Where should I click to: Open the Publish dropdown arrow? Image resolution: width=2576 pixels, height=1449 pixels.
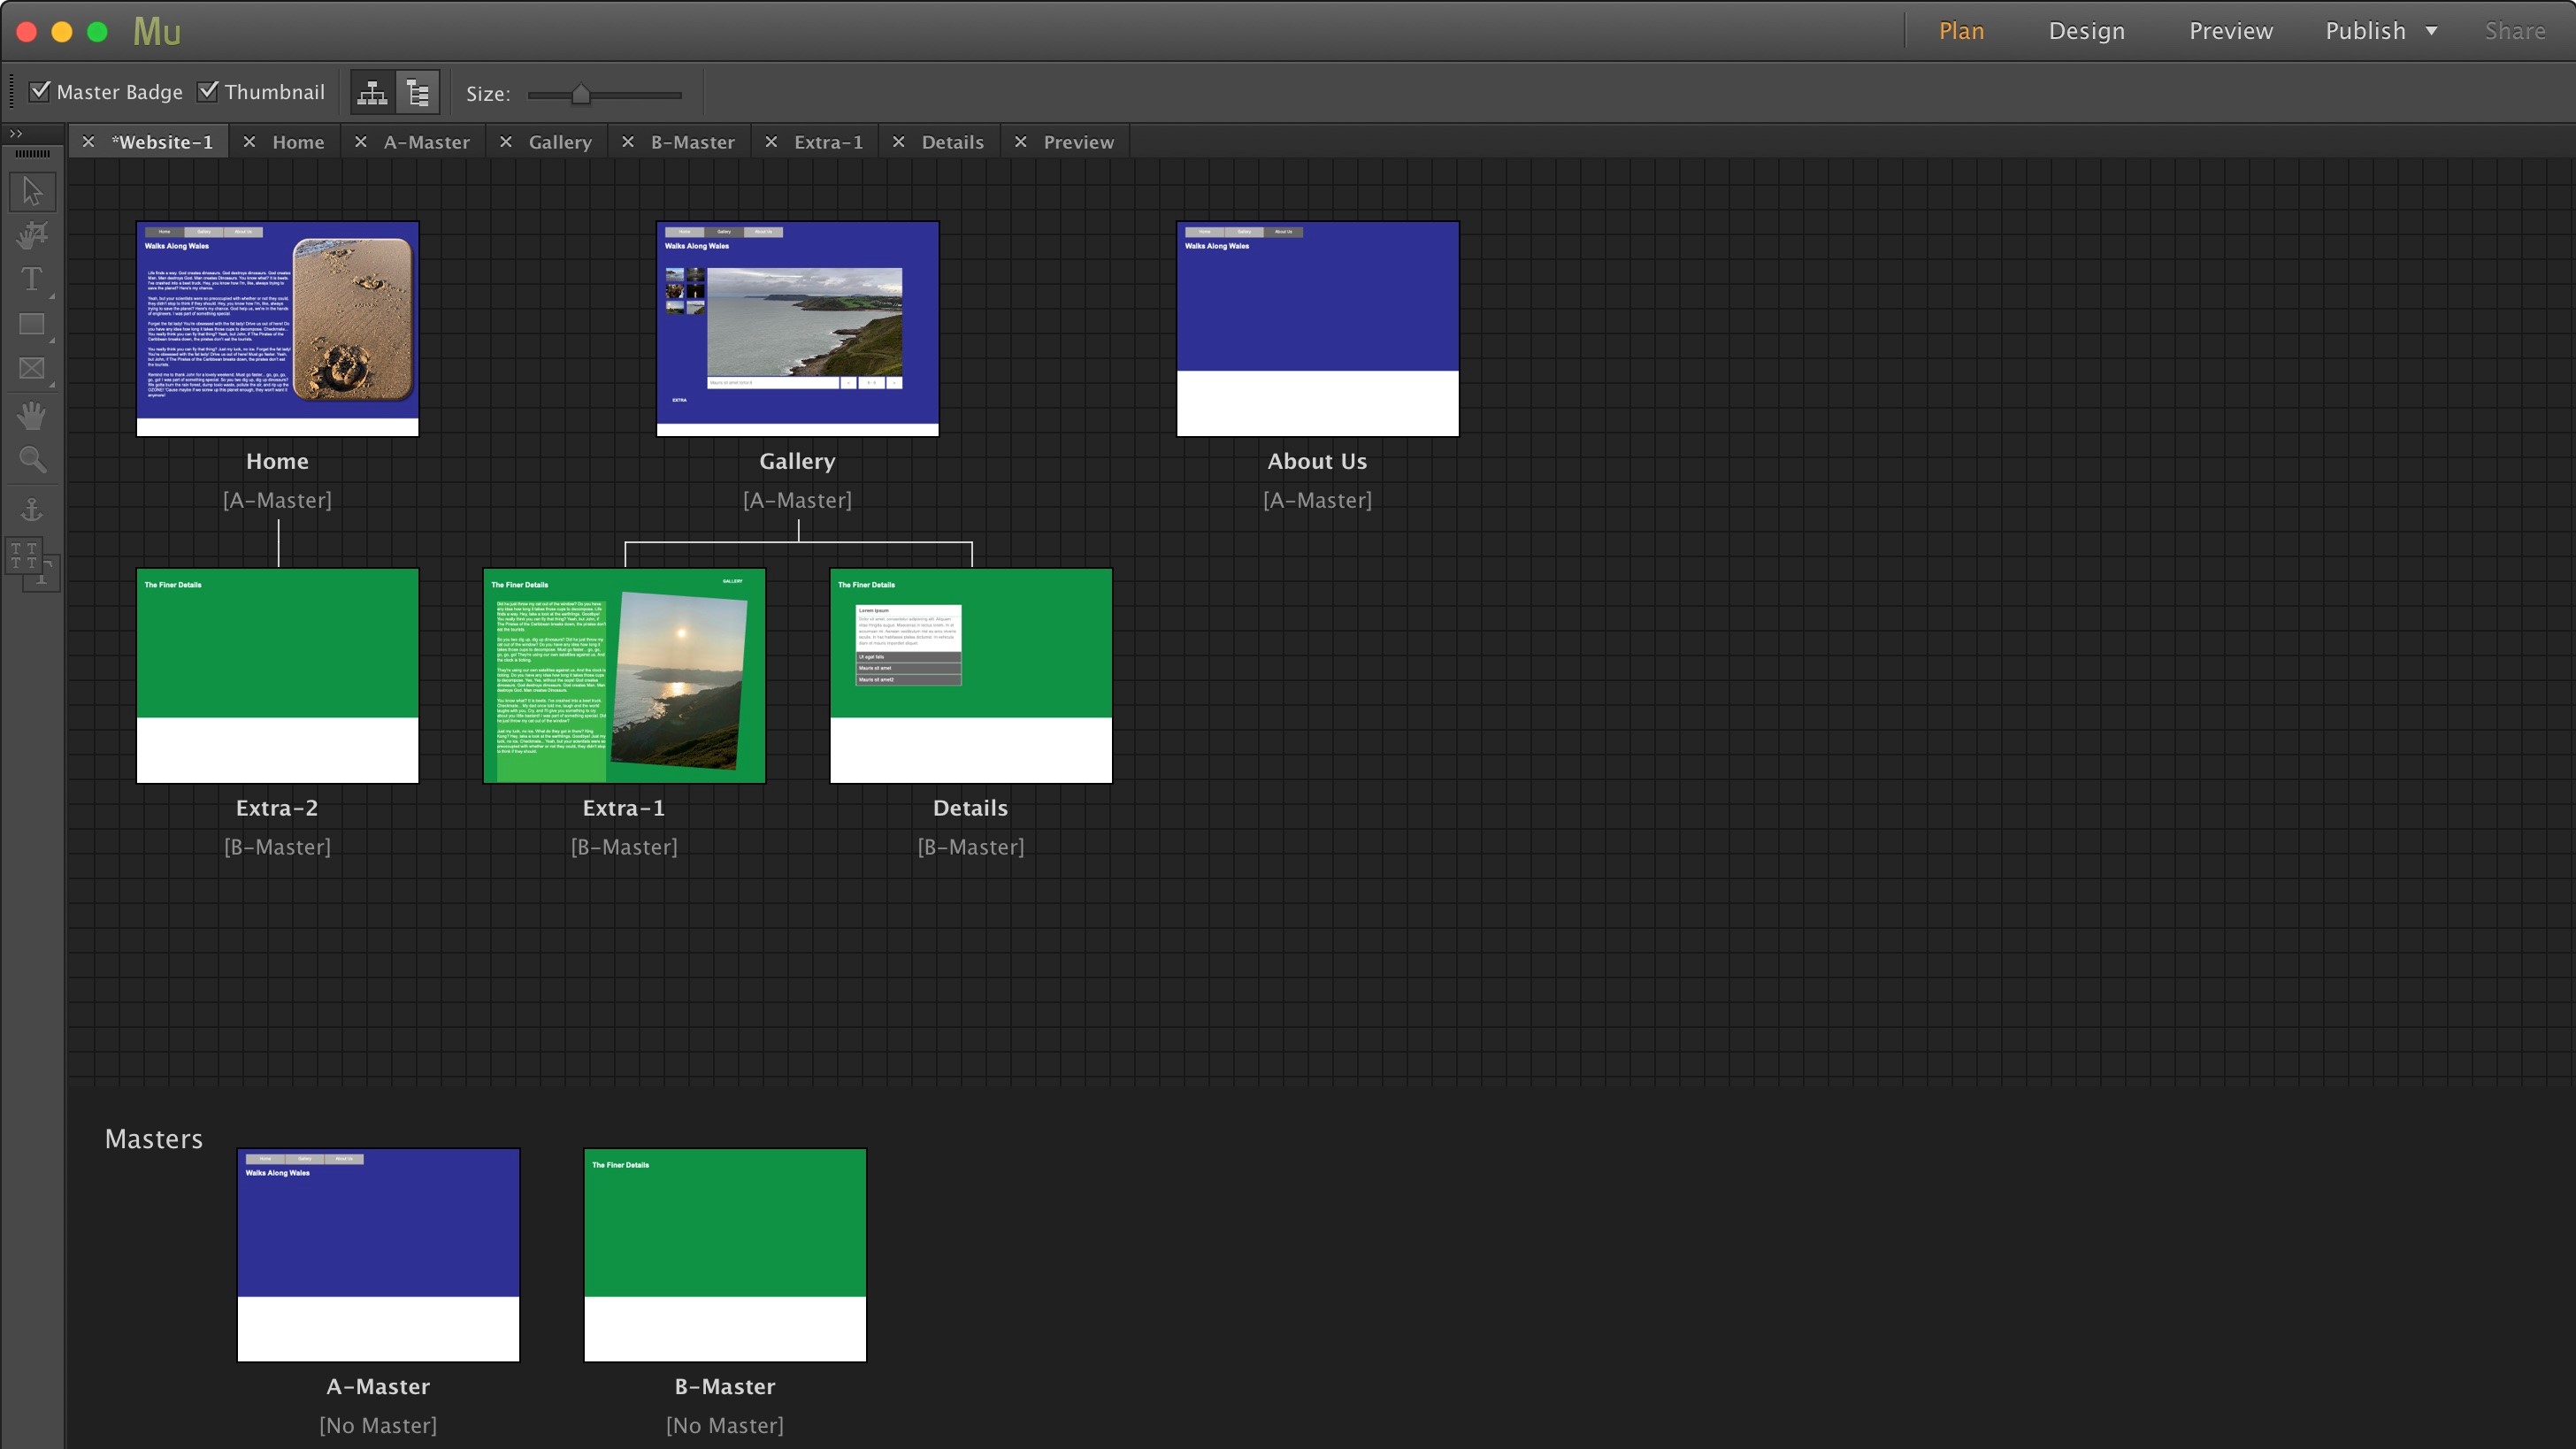tap(2431, 31)
